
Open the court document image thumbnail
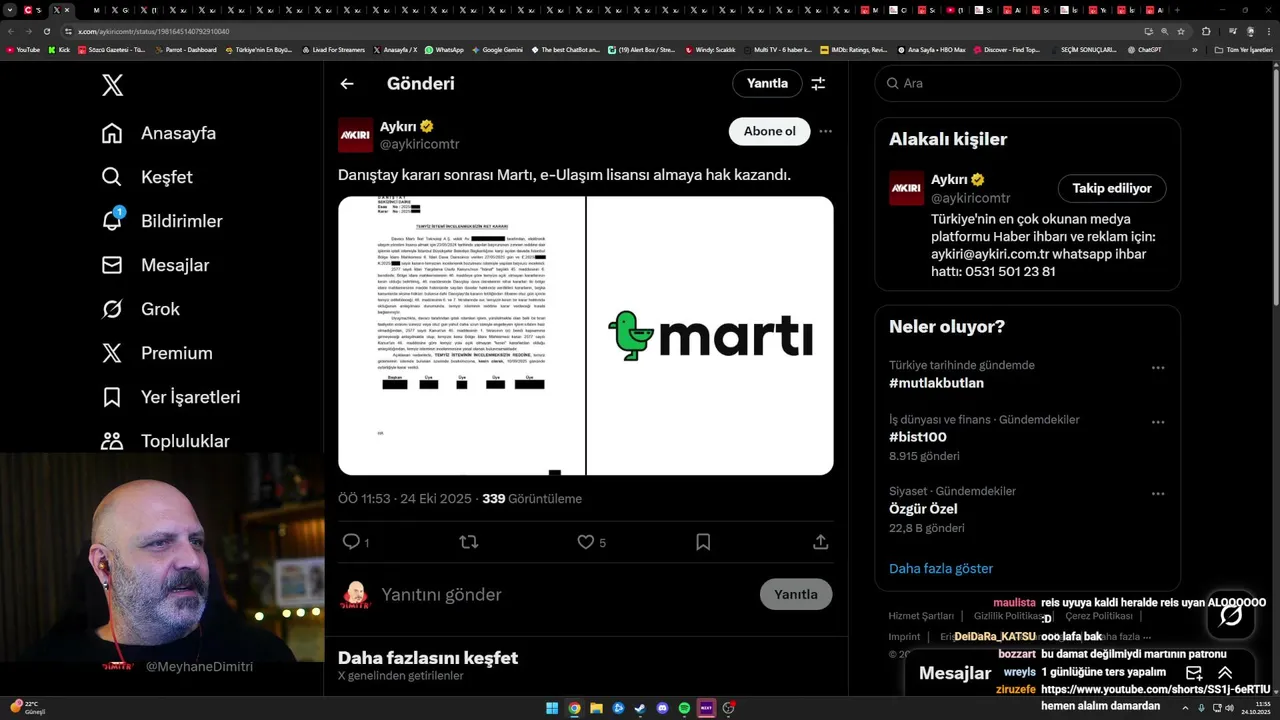[461, 336]
